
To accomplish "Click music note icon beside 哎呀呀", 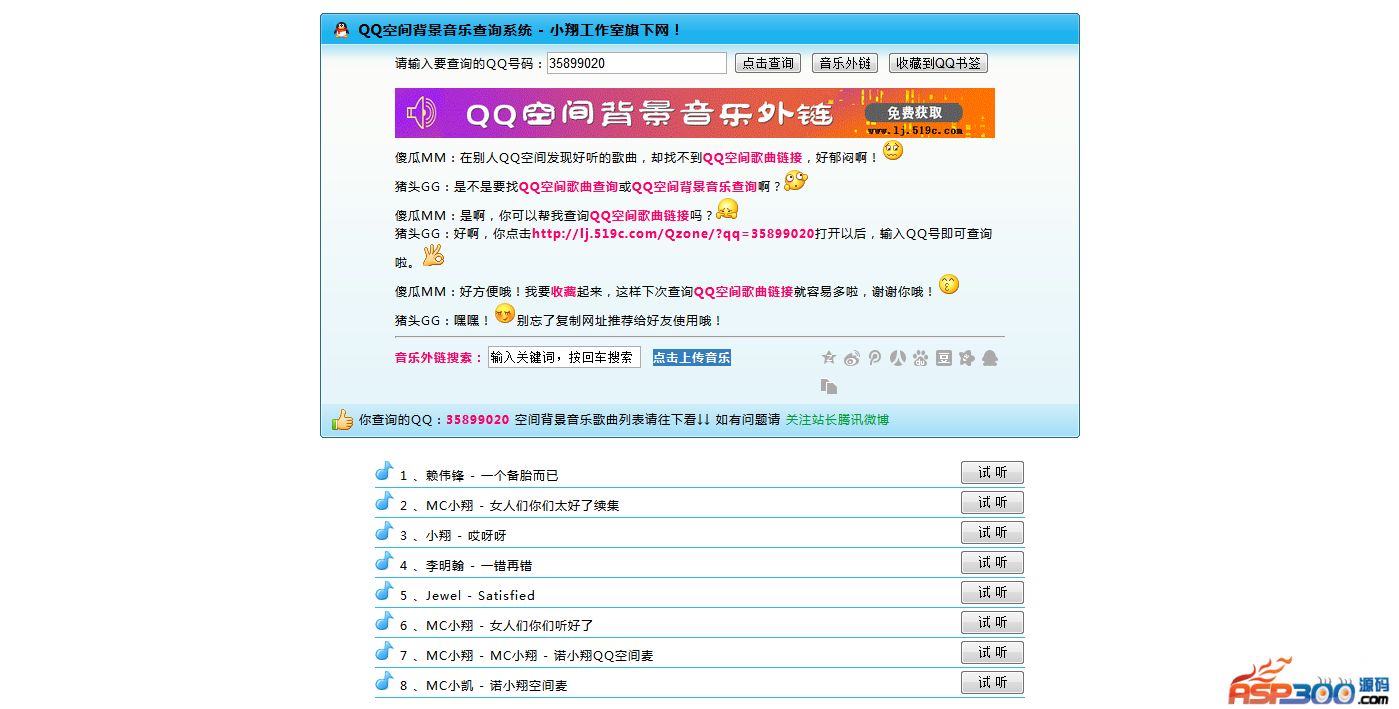I will click(x=384, y=531).
